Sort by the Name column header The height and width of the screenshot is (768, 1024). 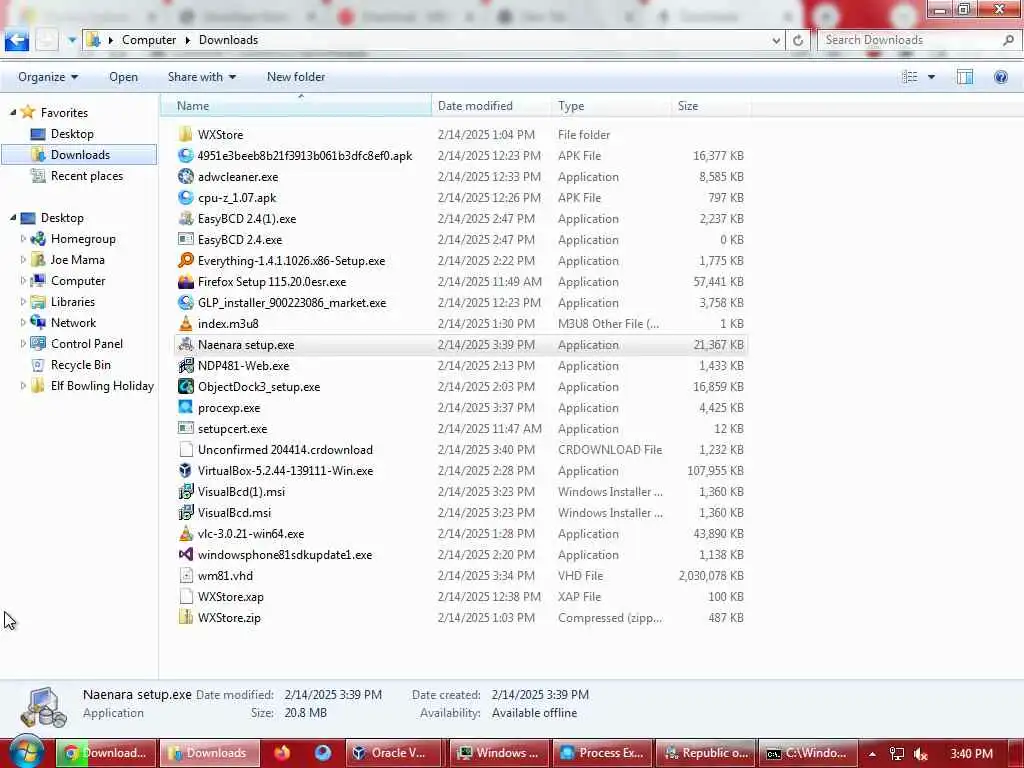point(296,106)
